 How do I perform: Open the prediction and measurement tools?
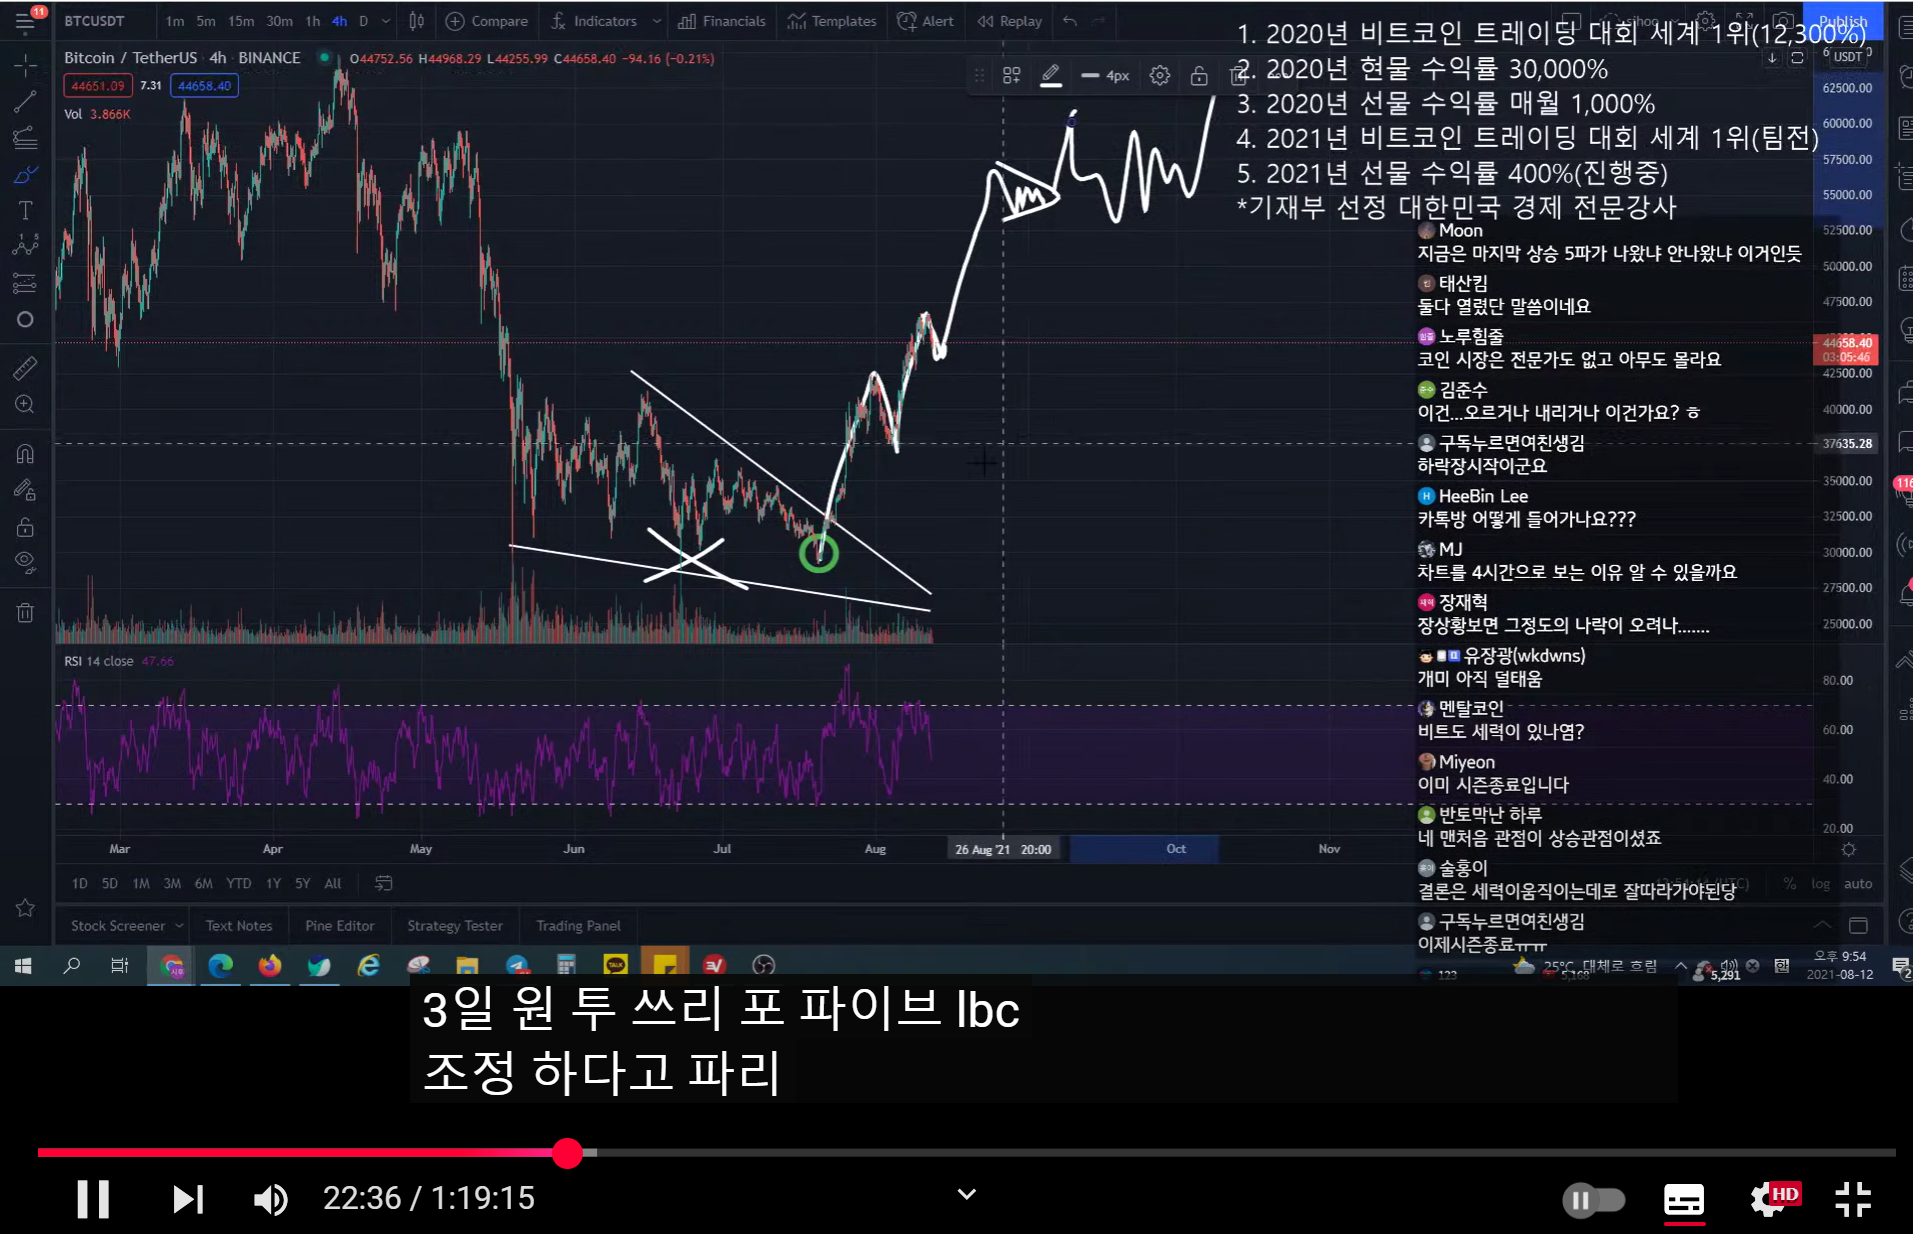click(x=25, y=284)
